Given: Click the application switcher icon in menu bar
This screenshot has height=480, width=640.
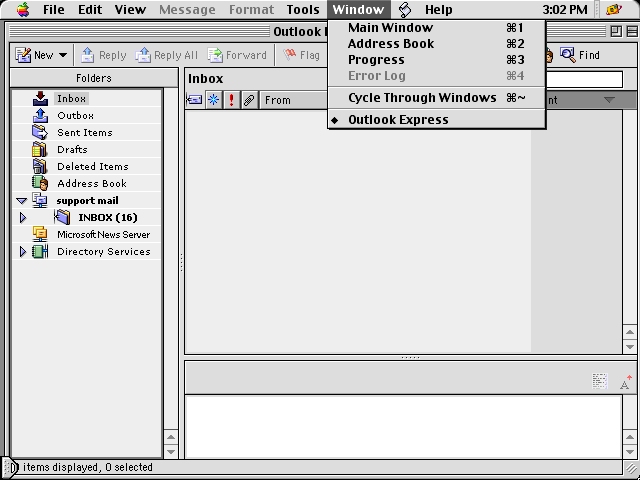Looking at the screenshot, I should click(614, 9).
